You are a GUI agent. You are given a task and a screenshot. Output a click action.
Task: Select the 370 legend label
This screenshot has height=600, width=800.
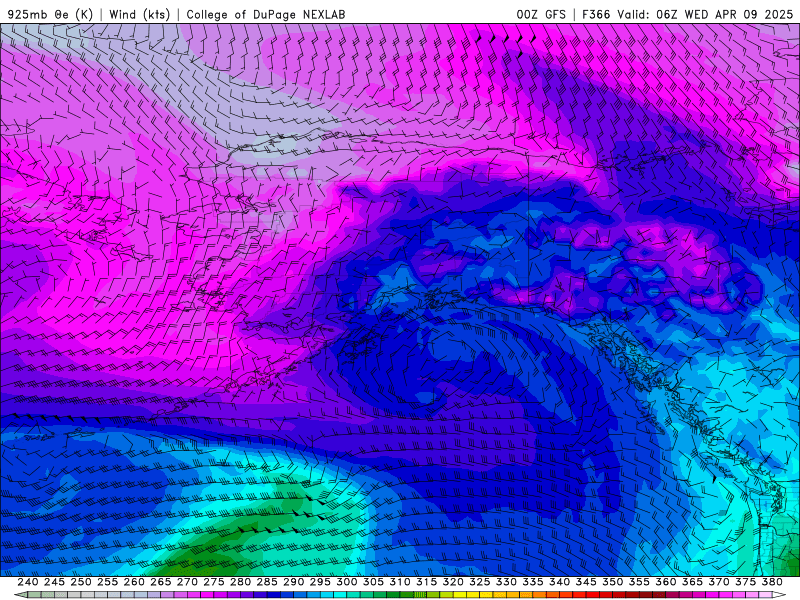pyautogui.click(x=719, y=582)
